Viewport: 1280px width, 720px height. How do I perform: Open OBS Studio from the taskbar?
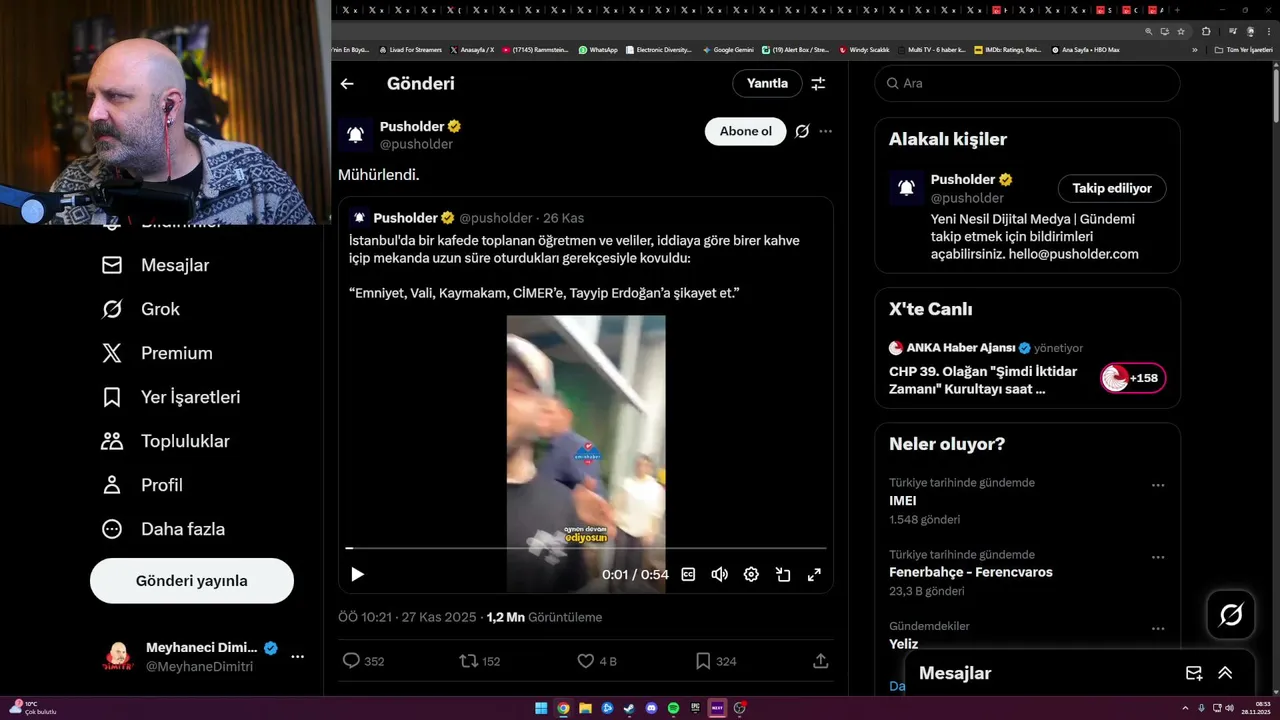coord(739,708)
